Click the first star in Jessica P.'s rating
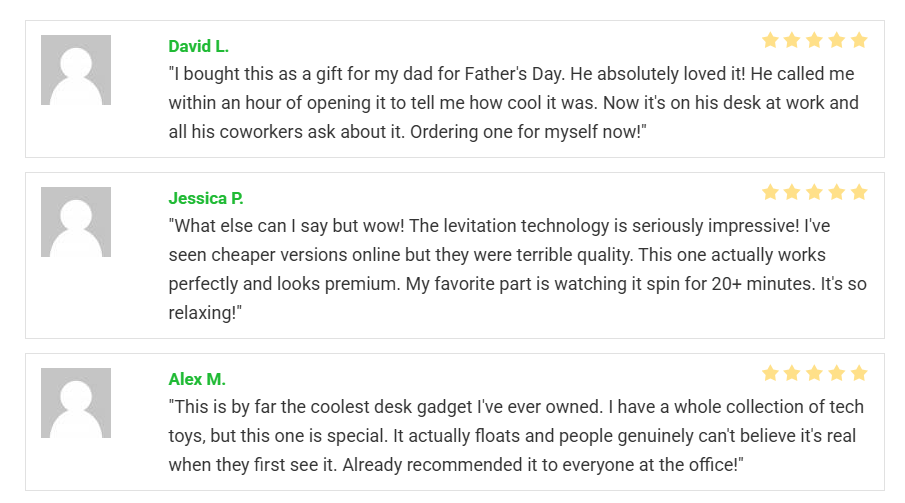Viewport: 905px width, 503px height. coord(770,192)
